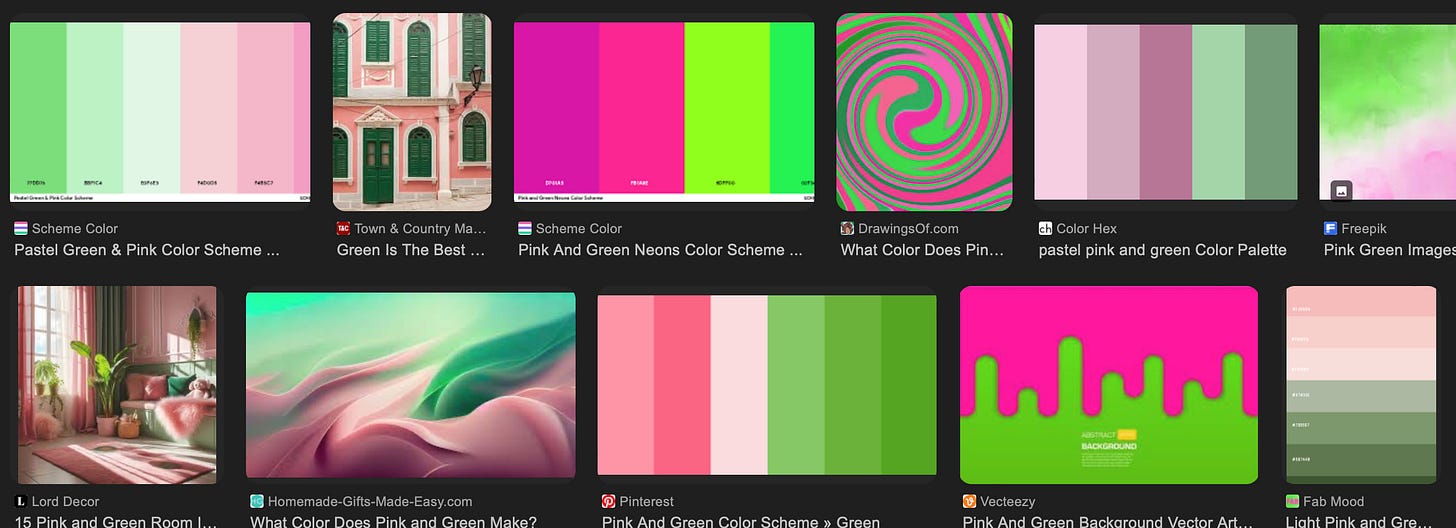Click the Homemade-Gifts-Made-Easy.com favicon
This screenshot has height=528, width=1456.
pos(257,501)
